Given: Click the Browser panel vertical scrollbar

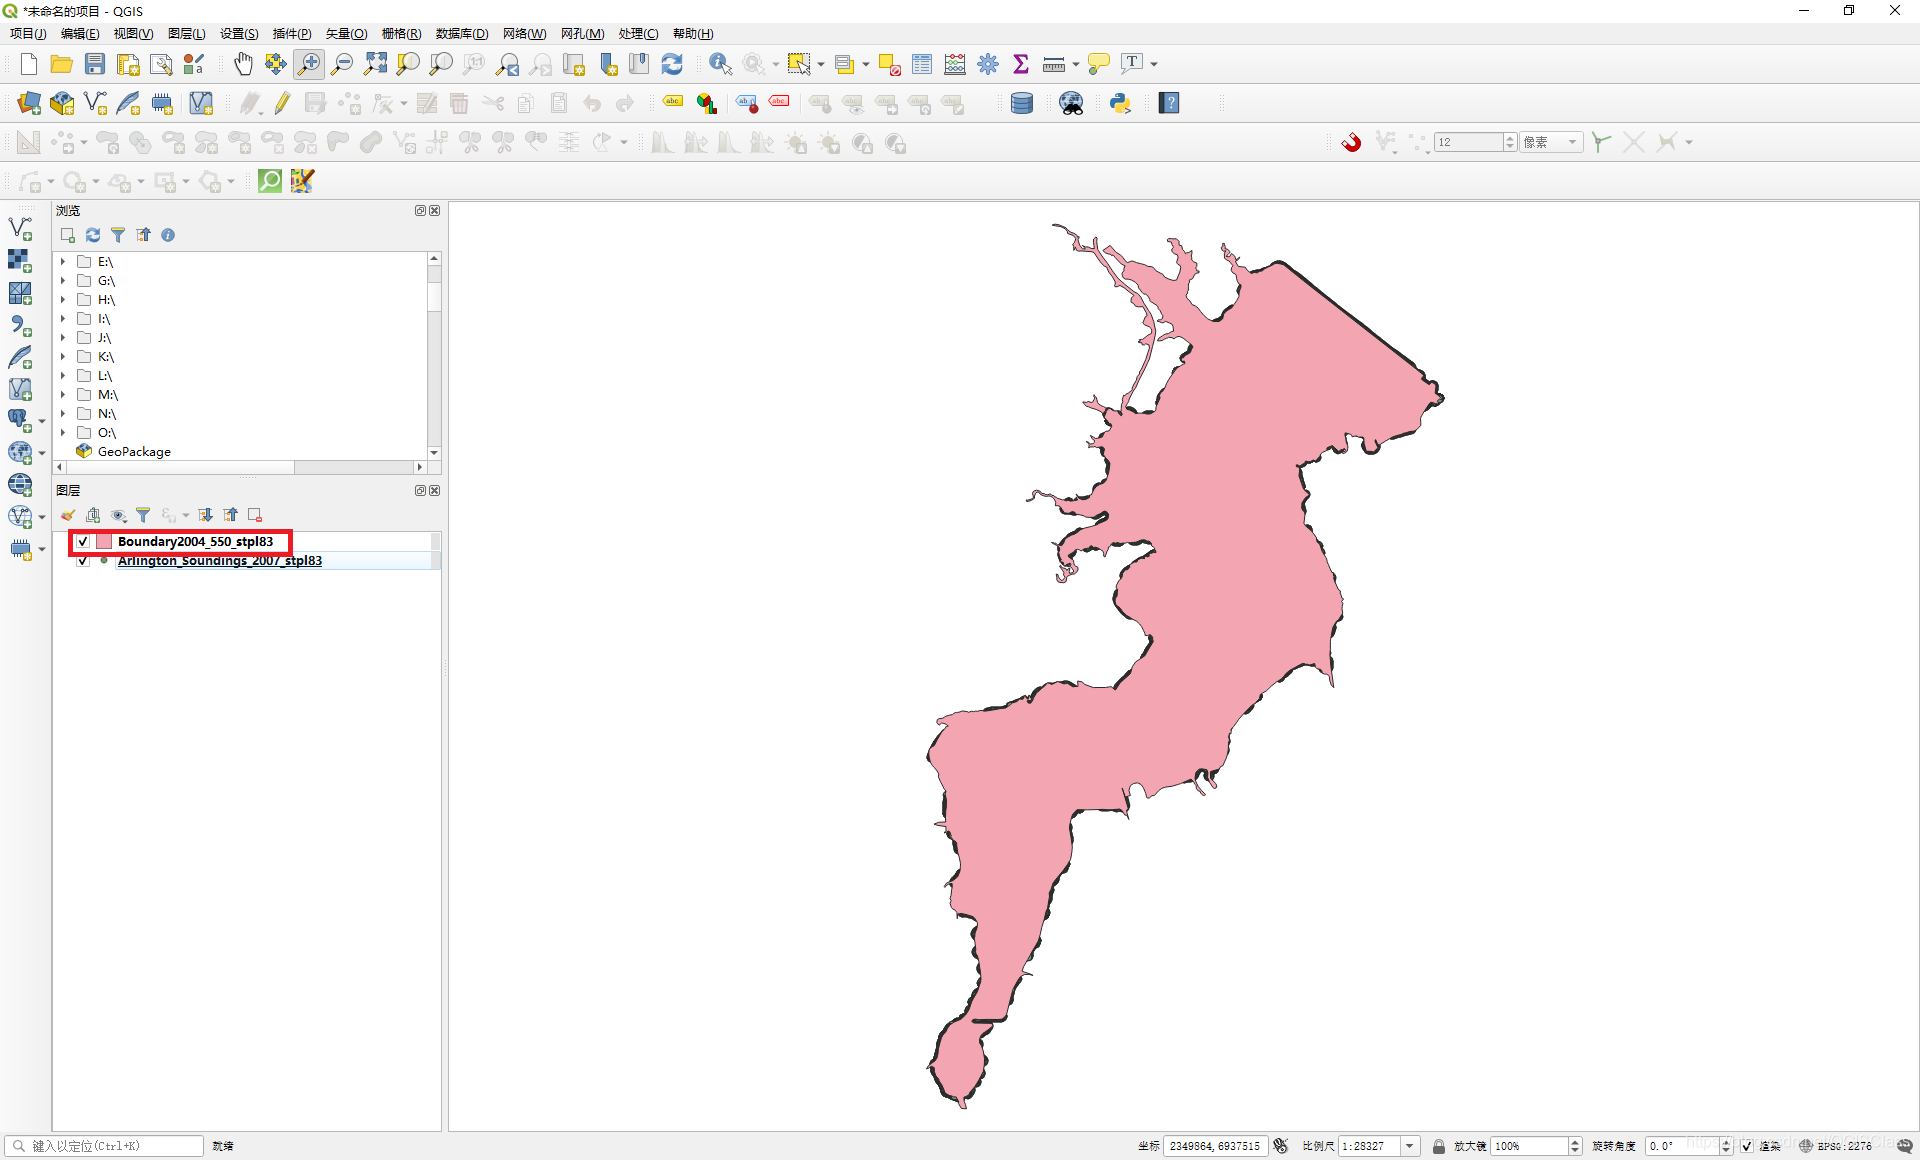Looking at the screenshot, I should point(434,355).
